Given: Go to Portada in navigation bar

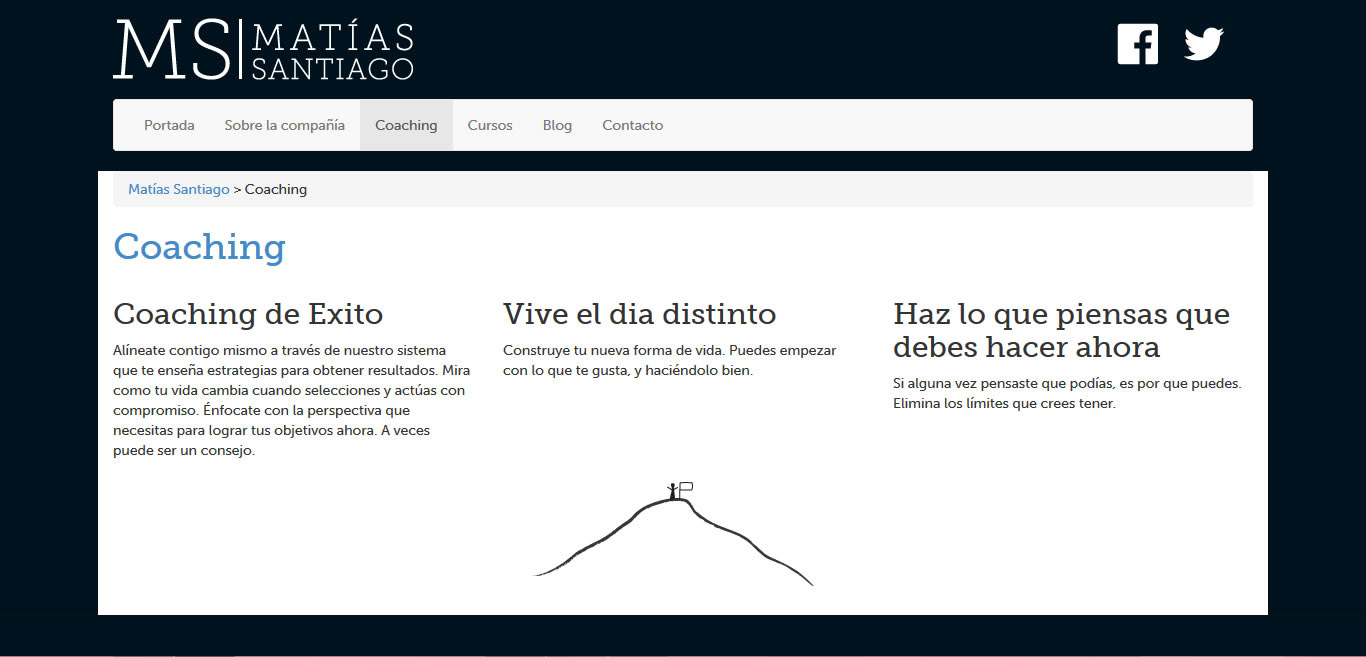Looking at the screenshot, I should [x=169, y=125].
